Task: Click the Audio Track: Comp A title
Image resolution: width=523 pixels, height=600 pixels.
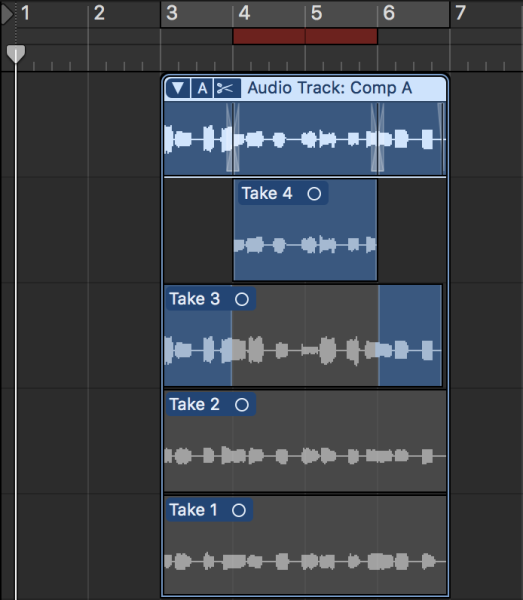Action: click(330, 88)
